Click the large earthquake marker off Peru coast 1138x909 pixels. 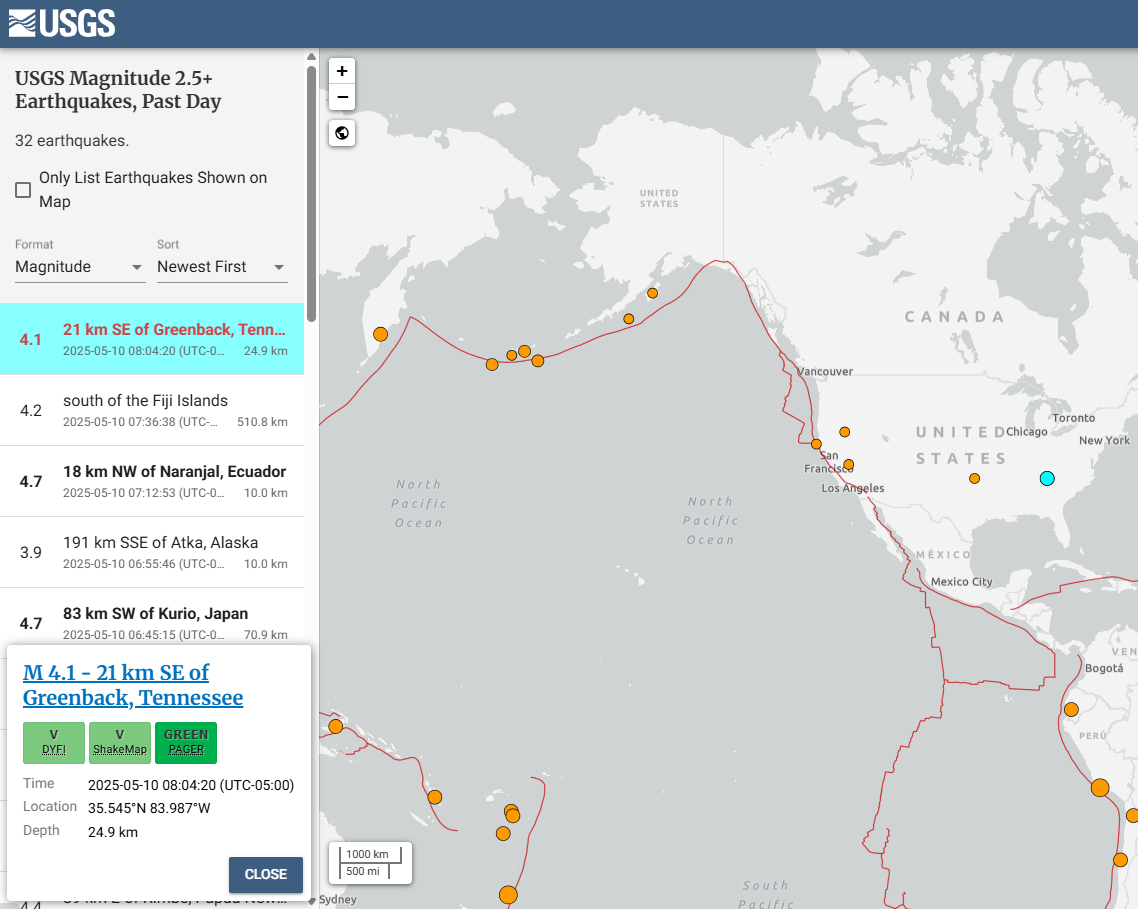[x=1100, y=788]
